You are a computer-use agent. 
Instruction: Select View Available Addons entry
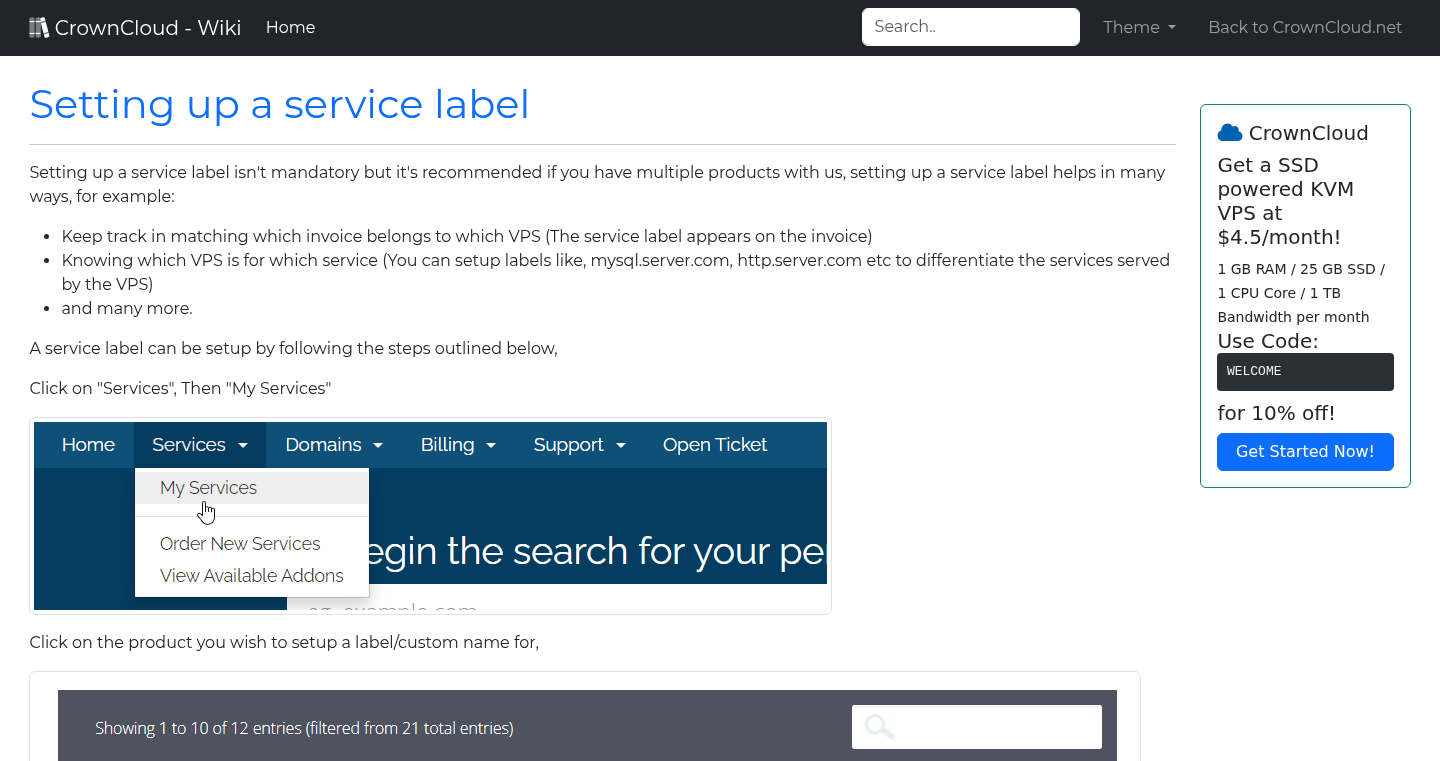pos(251,575)
